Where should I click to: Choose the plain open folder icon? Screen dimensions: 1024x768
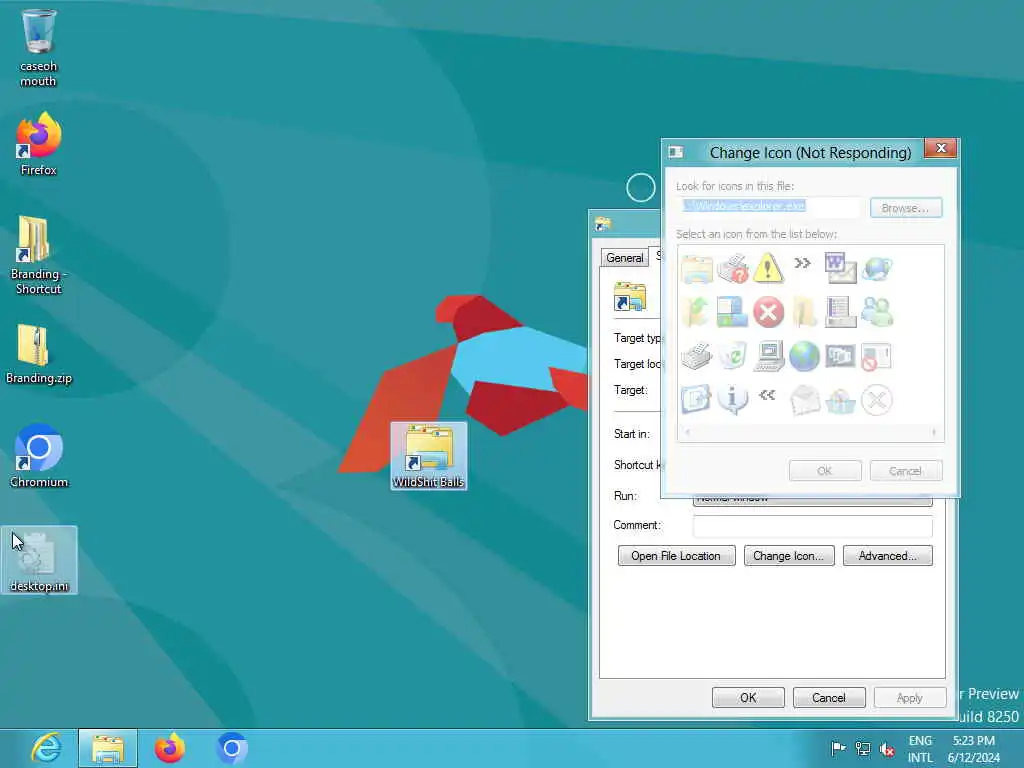(x=804, y=312)
